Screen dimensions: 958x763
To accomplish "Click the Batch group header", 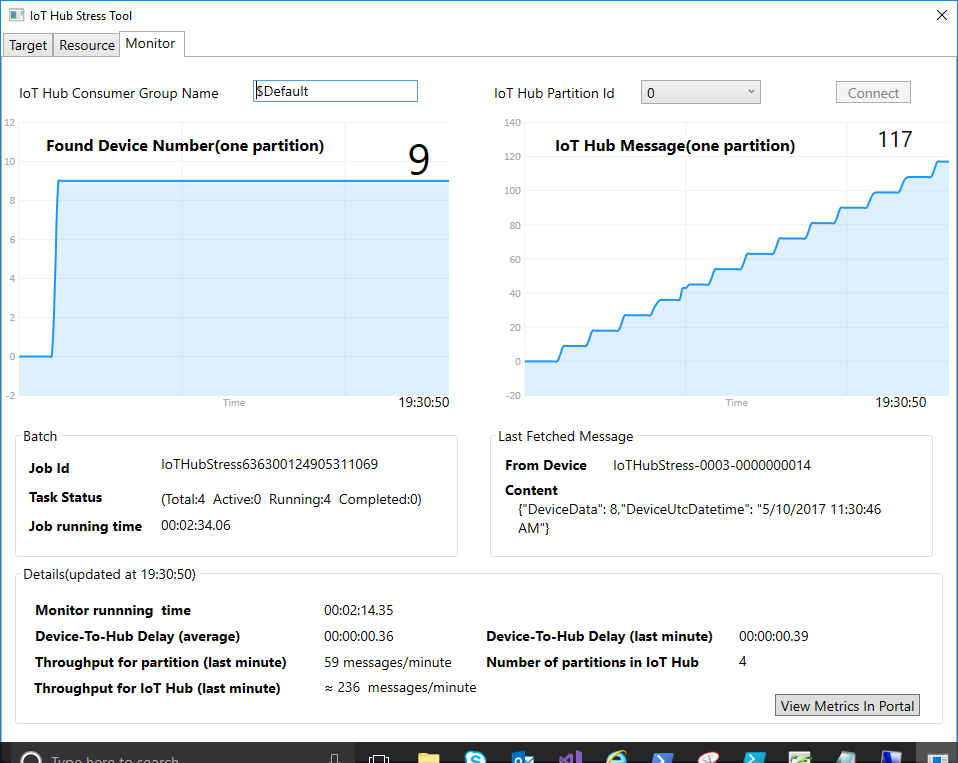I will point(40,436).
